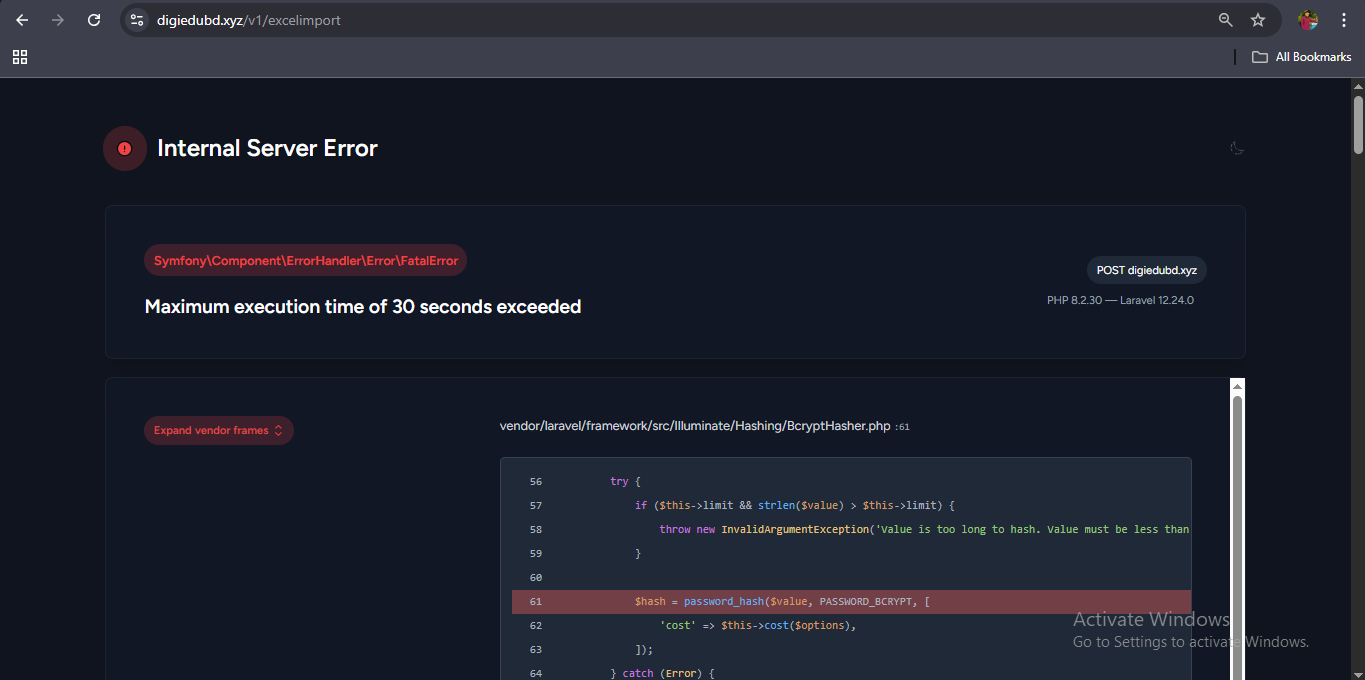Open the Chrome profile avatar
The width and height of the screenshot is (1365, 680).
[x=1308, y=20]
